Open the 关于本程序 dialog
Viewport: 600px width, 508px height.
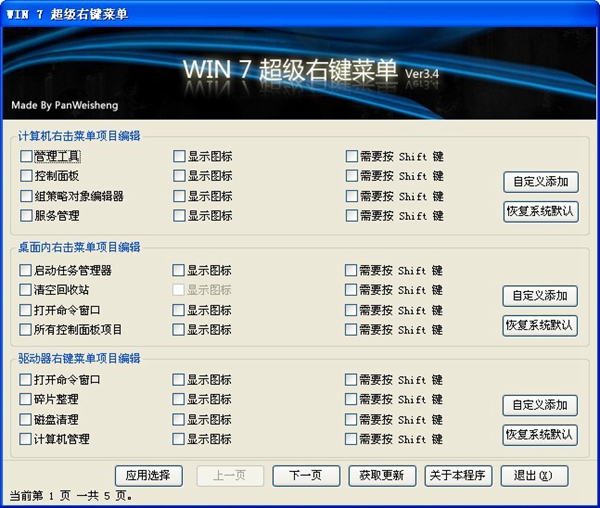point(458,476)
